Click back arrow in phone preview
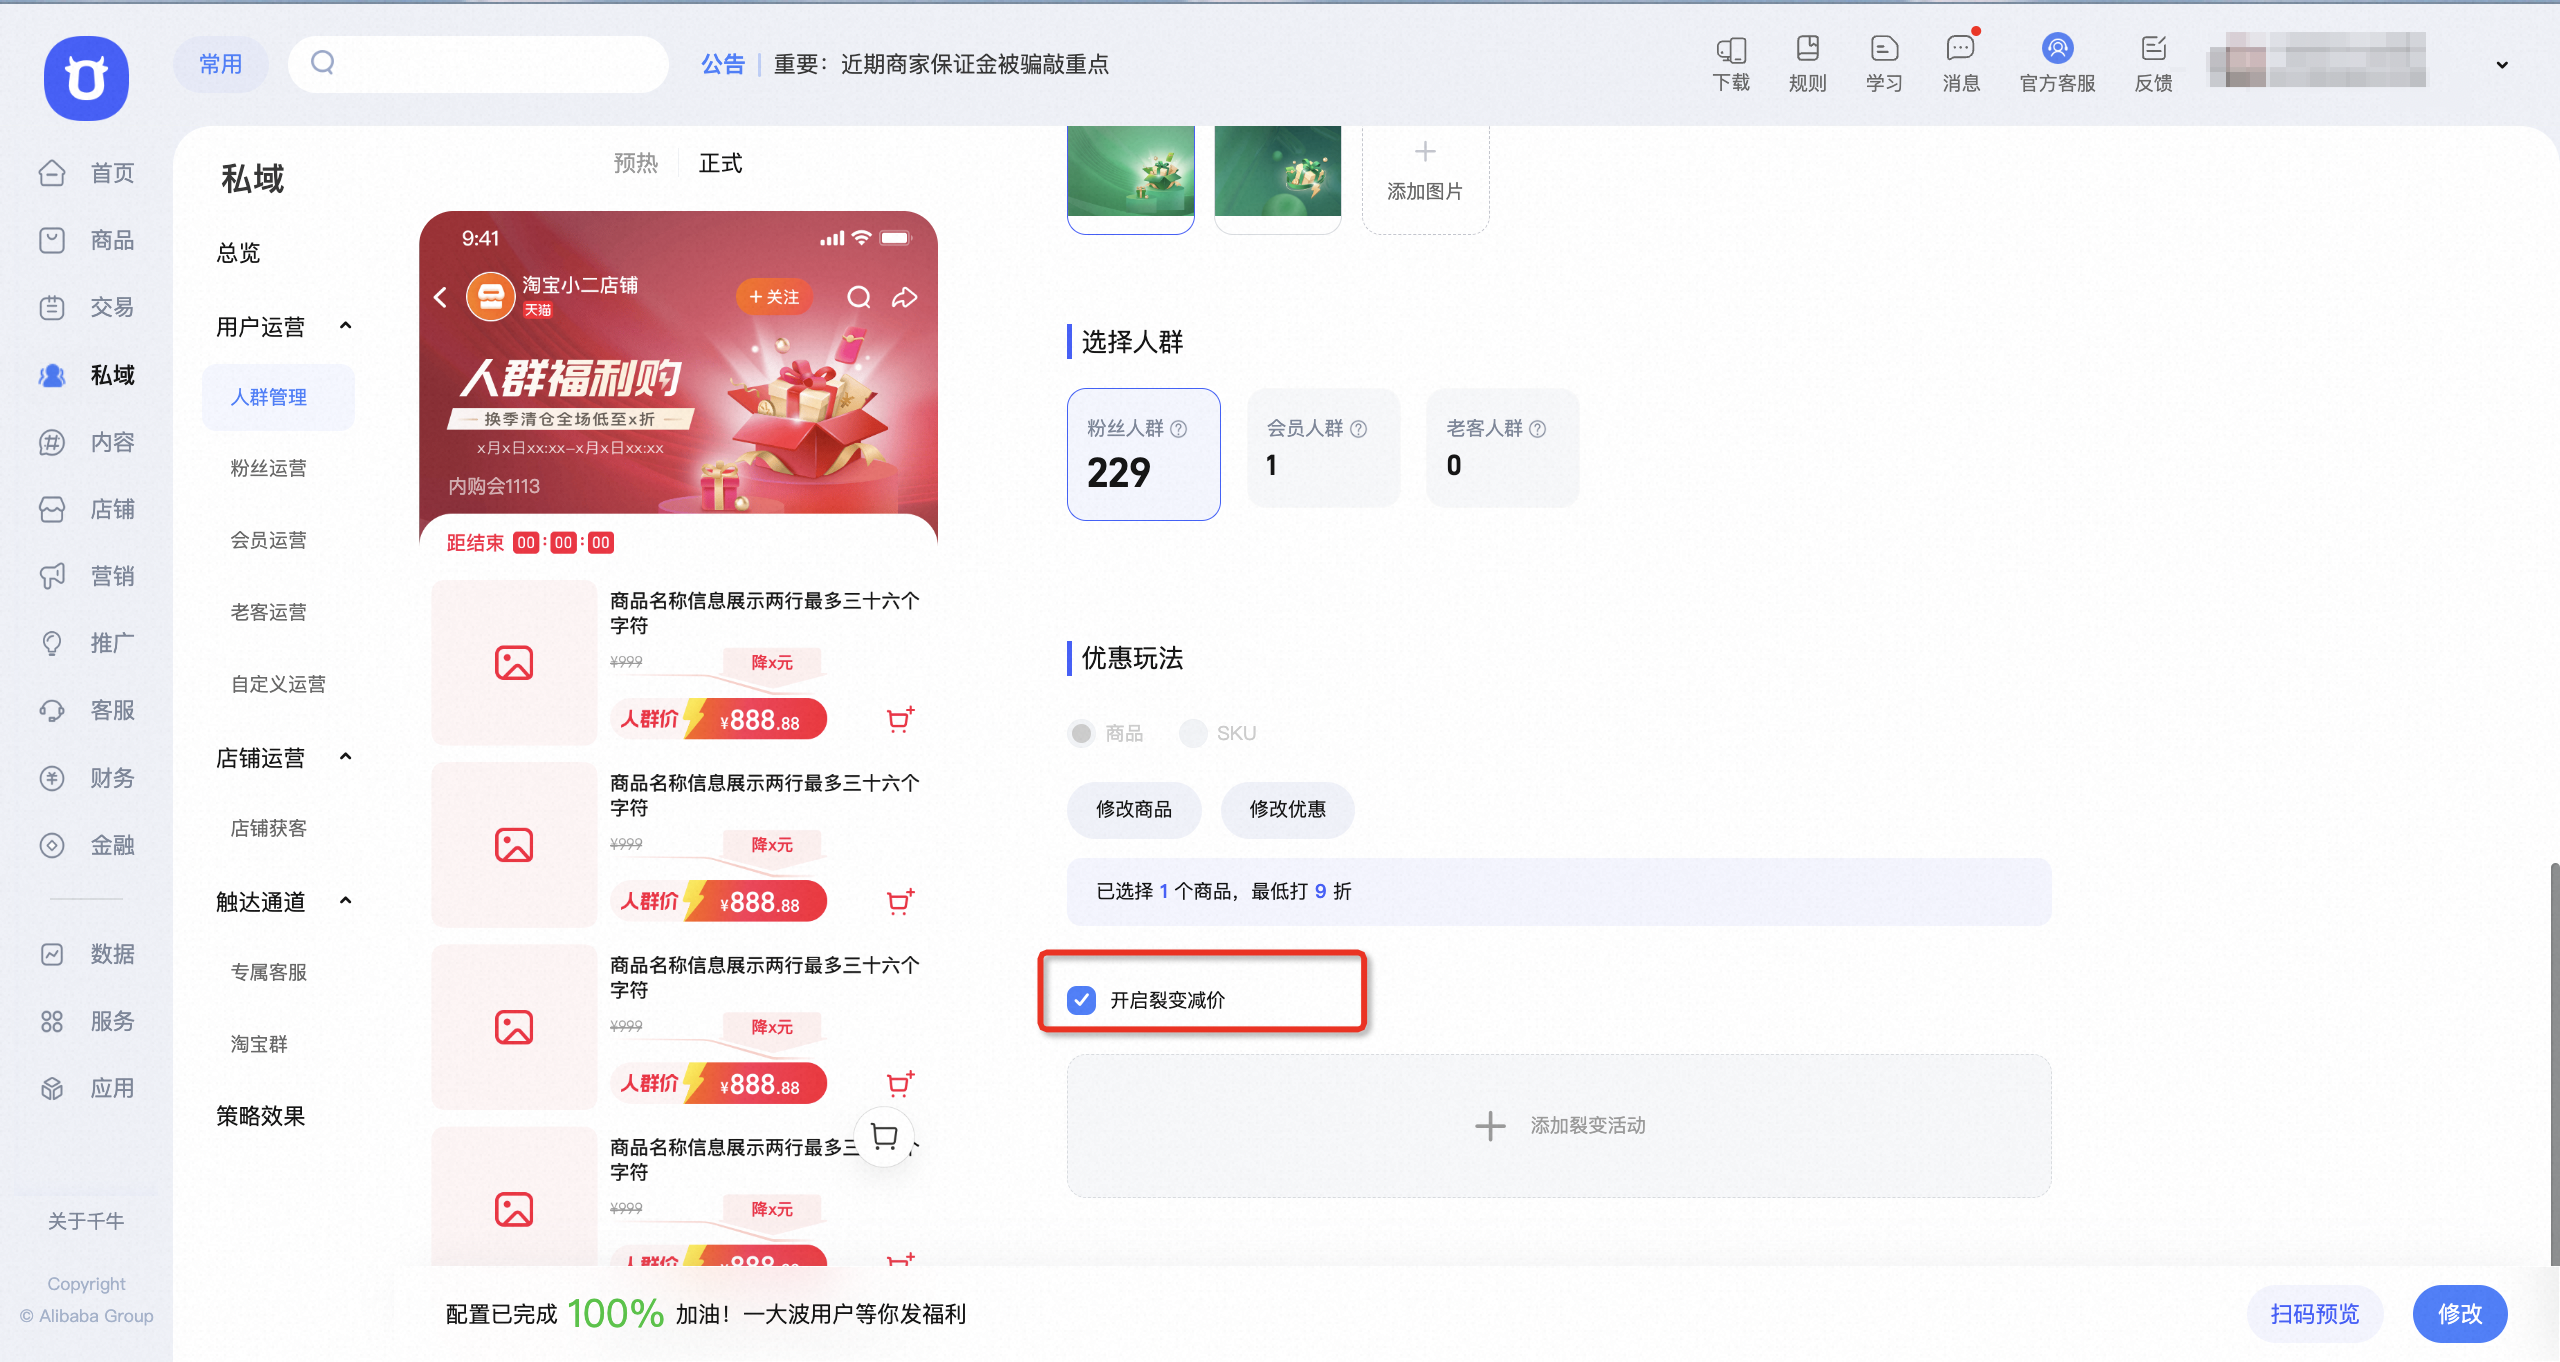The image size is (2560, 1362). click(x=440, y=297)
